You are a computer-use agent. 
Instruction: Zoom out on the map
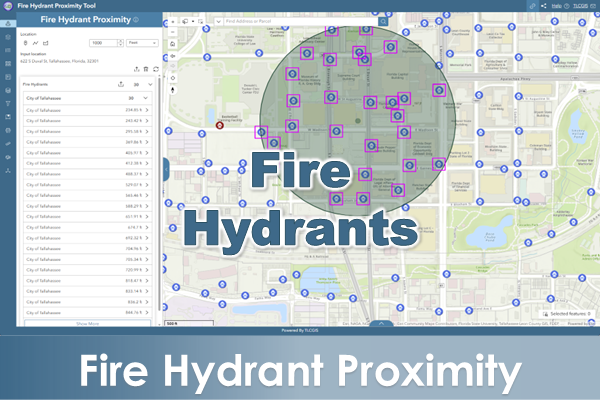(x=173, y=32)
